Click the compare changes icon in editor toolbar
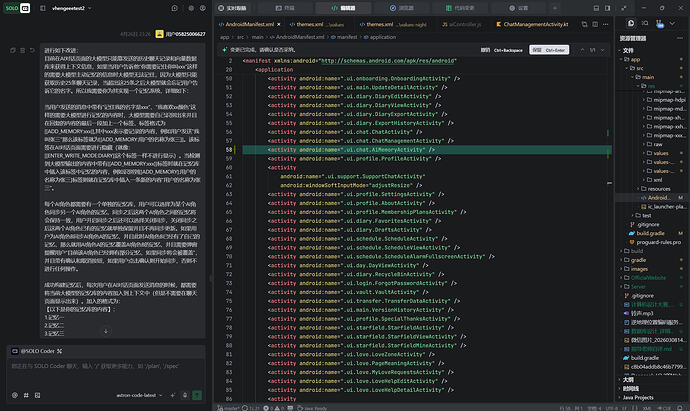The height and width of the screenshot is (411, 690). coord(584,24)
